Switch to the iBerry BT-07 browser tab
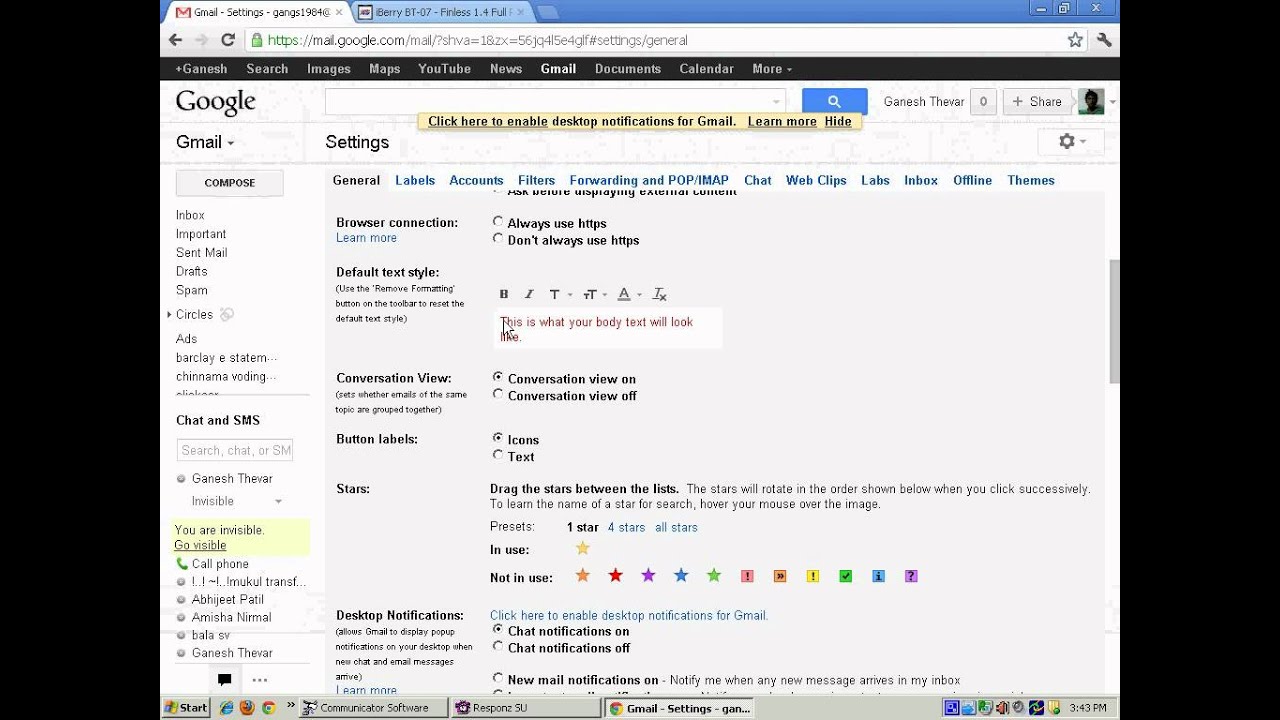 coord(442,12)
